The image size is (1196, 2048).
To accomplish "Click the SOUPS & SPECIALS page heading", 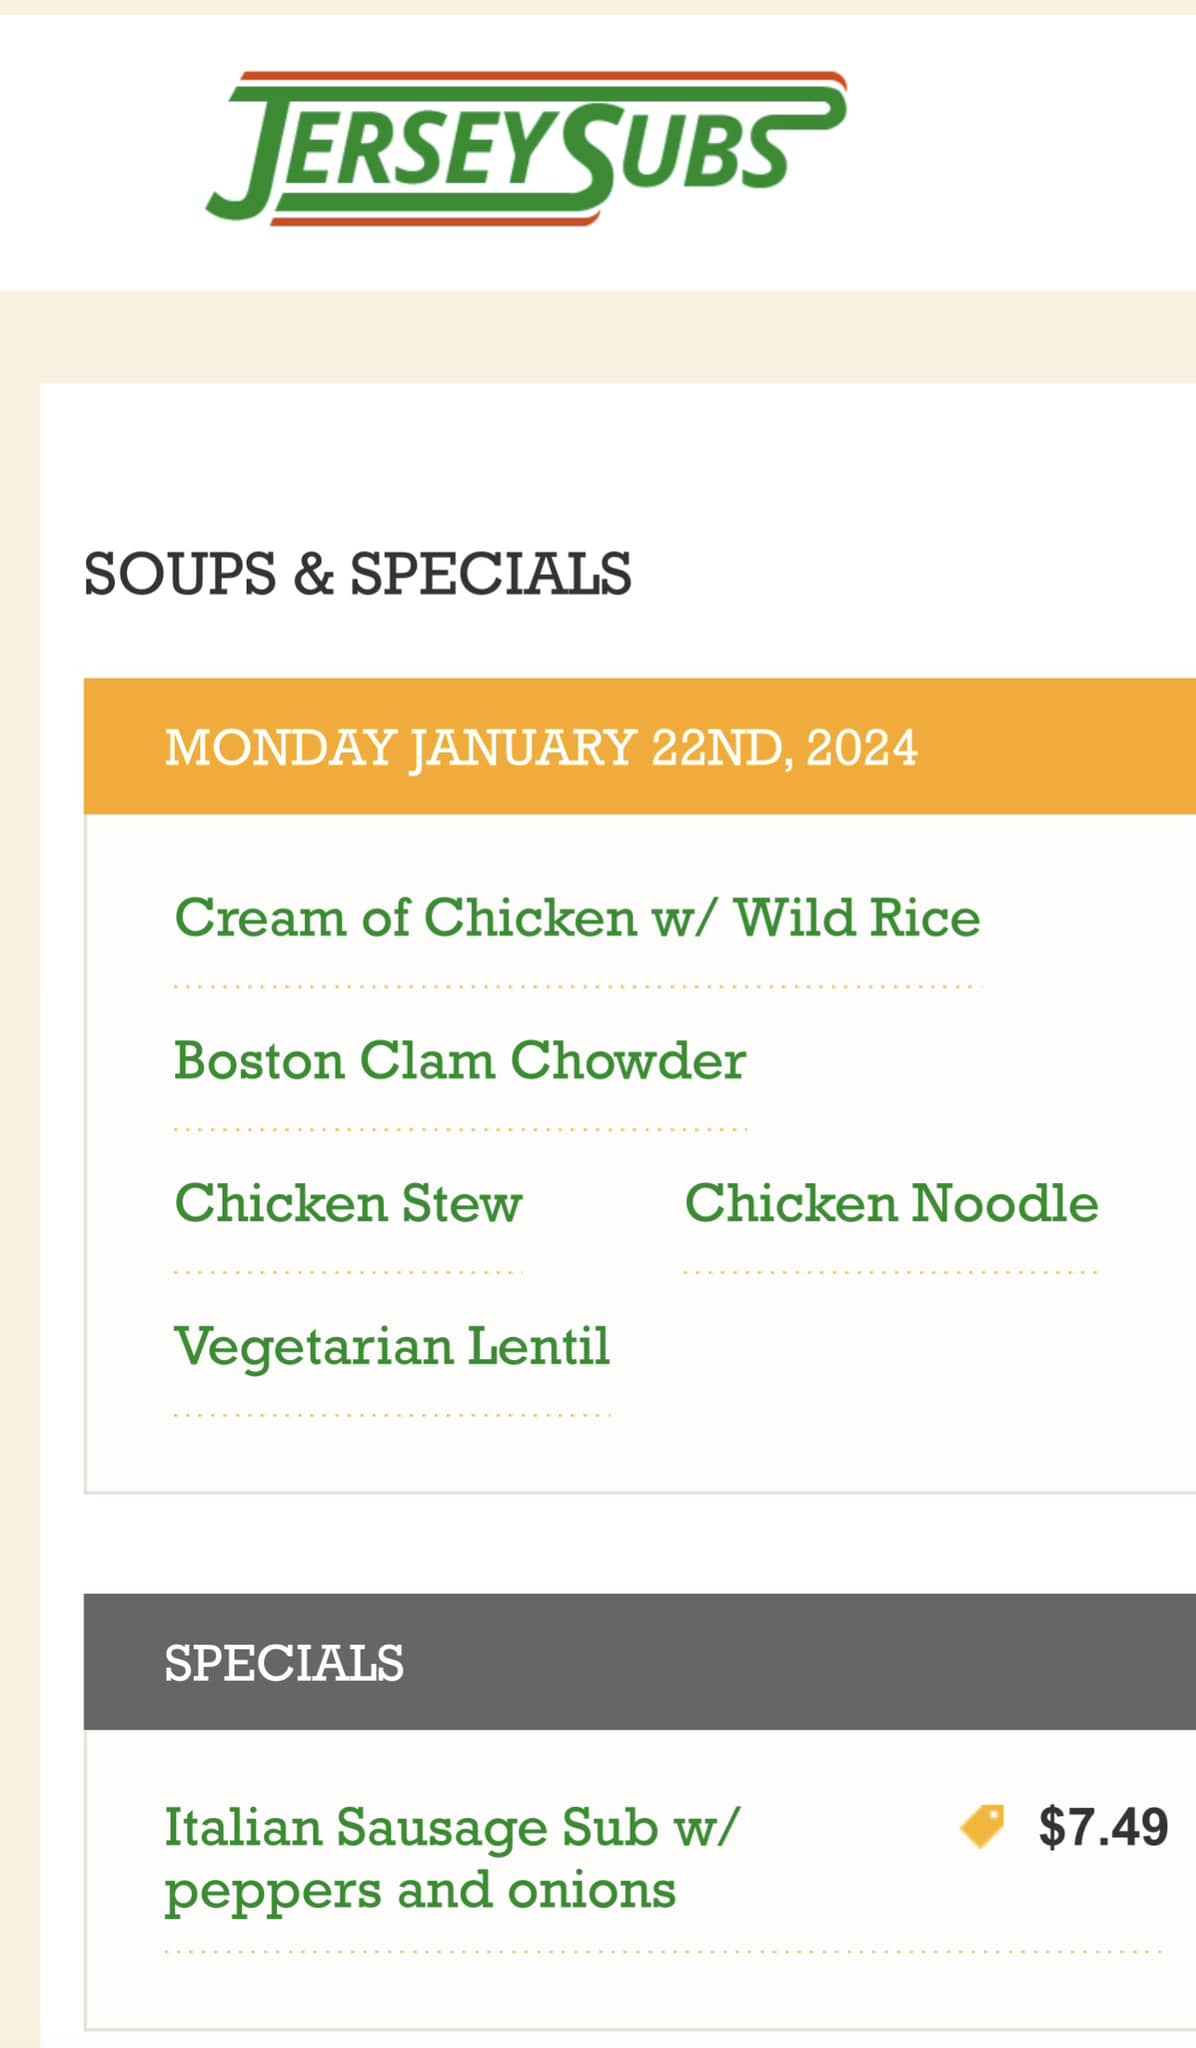I will pyautogui.click(x=357, y=574).
